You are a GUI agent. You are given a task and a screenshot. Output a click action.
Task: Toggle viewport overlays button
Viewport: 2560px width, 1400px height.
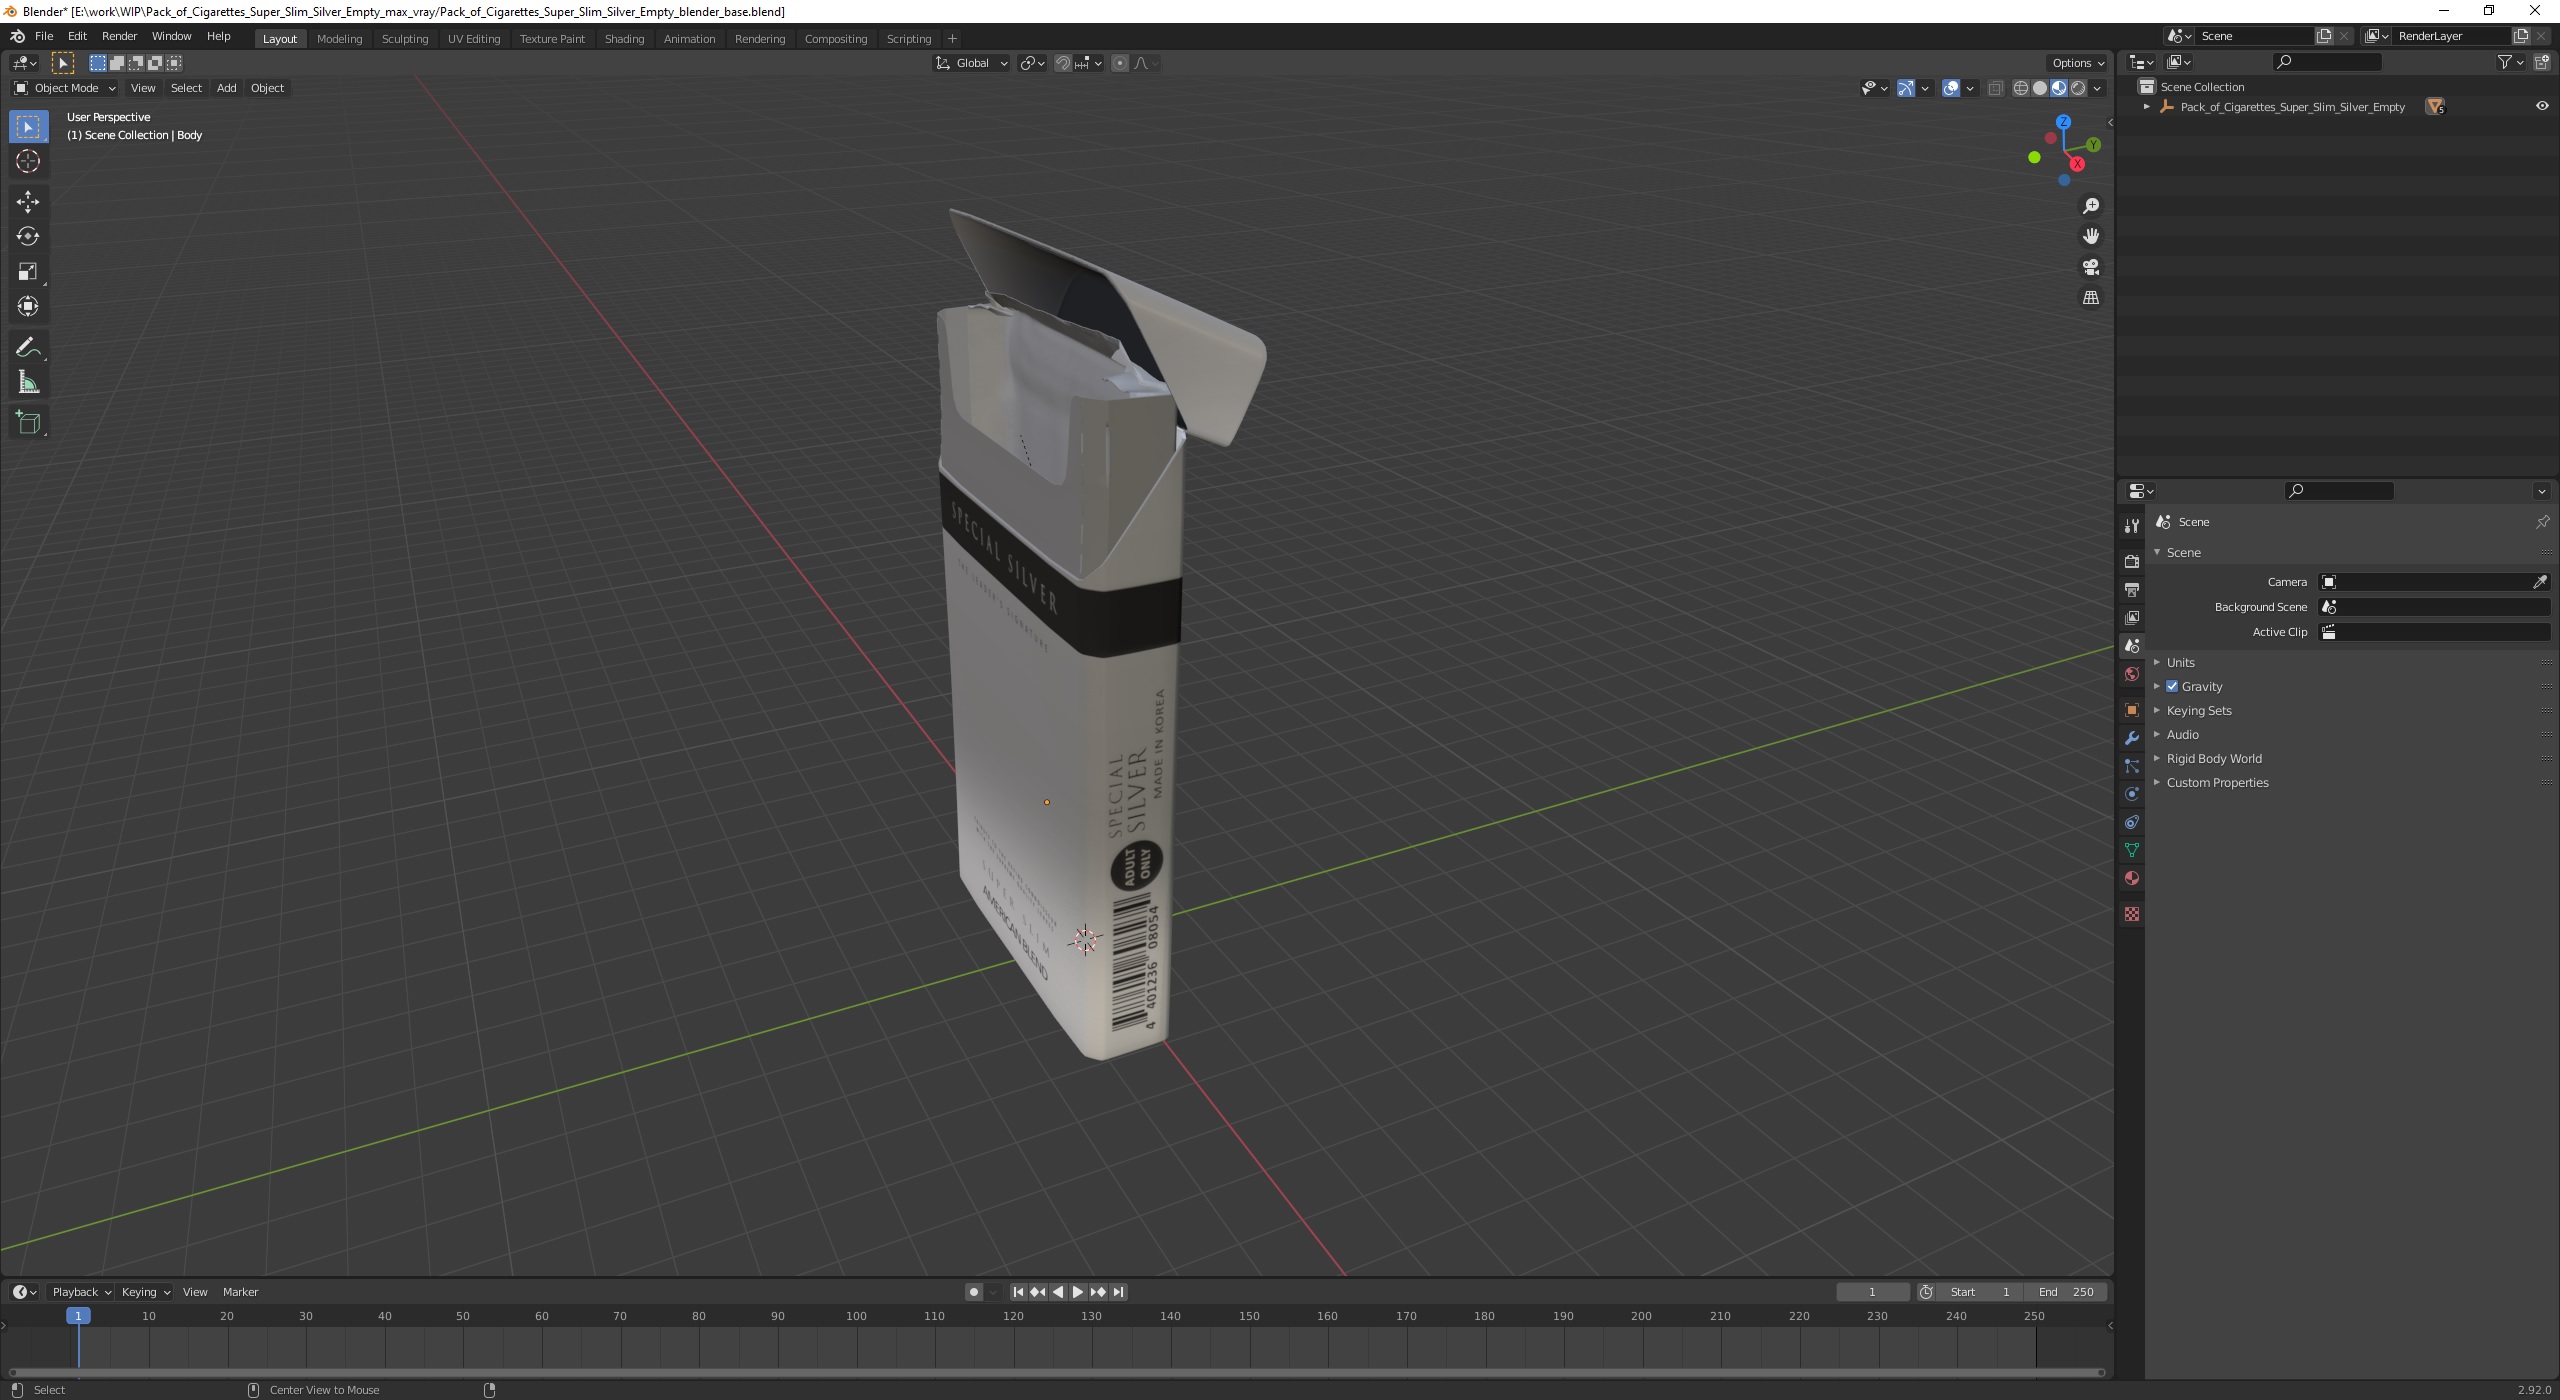click(x=1951, y=88)
